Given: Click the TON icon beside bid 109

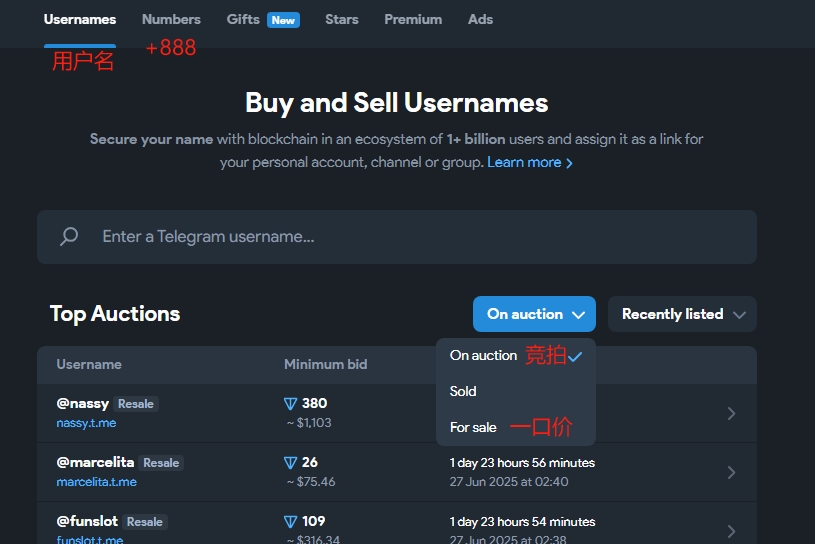Looking at the screenshot, I should tap(291, 522).
